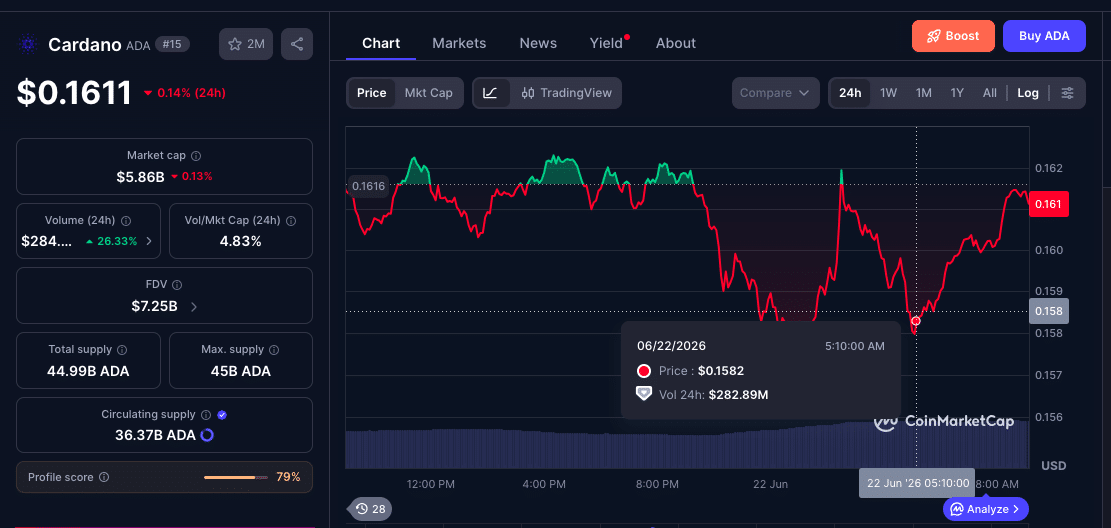Open chart settings sliders icon
The height and width of the screenshot is (528, 1111).
1068,93
